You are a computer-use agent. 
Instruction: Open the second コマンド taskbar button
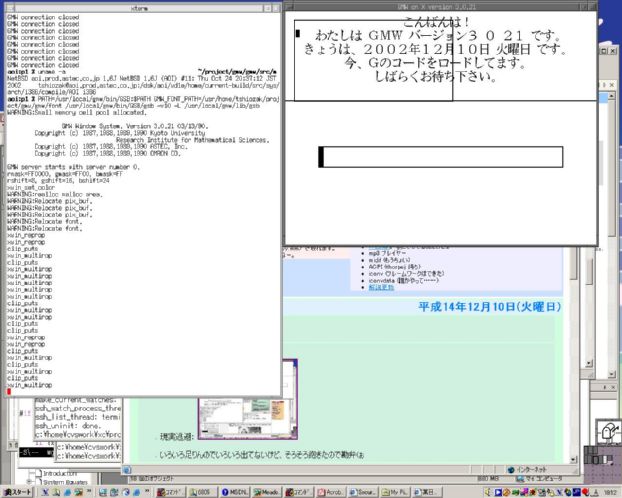(299, 492)
